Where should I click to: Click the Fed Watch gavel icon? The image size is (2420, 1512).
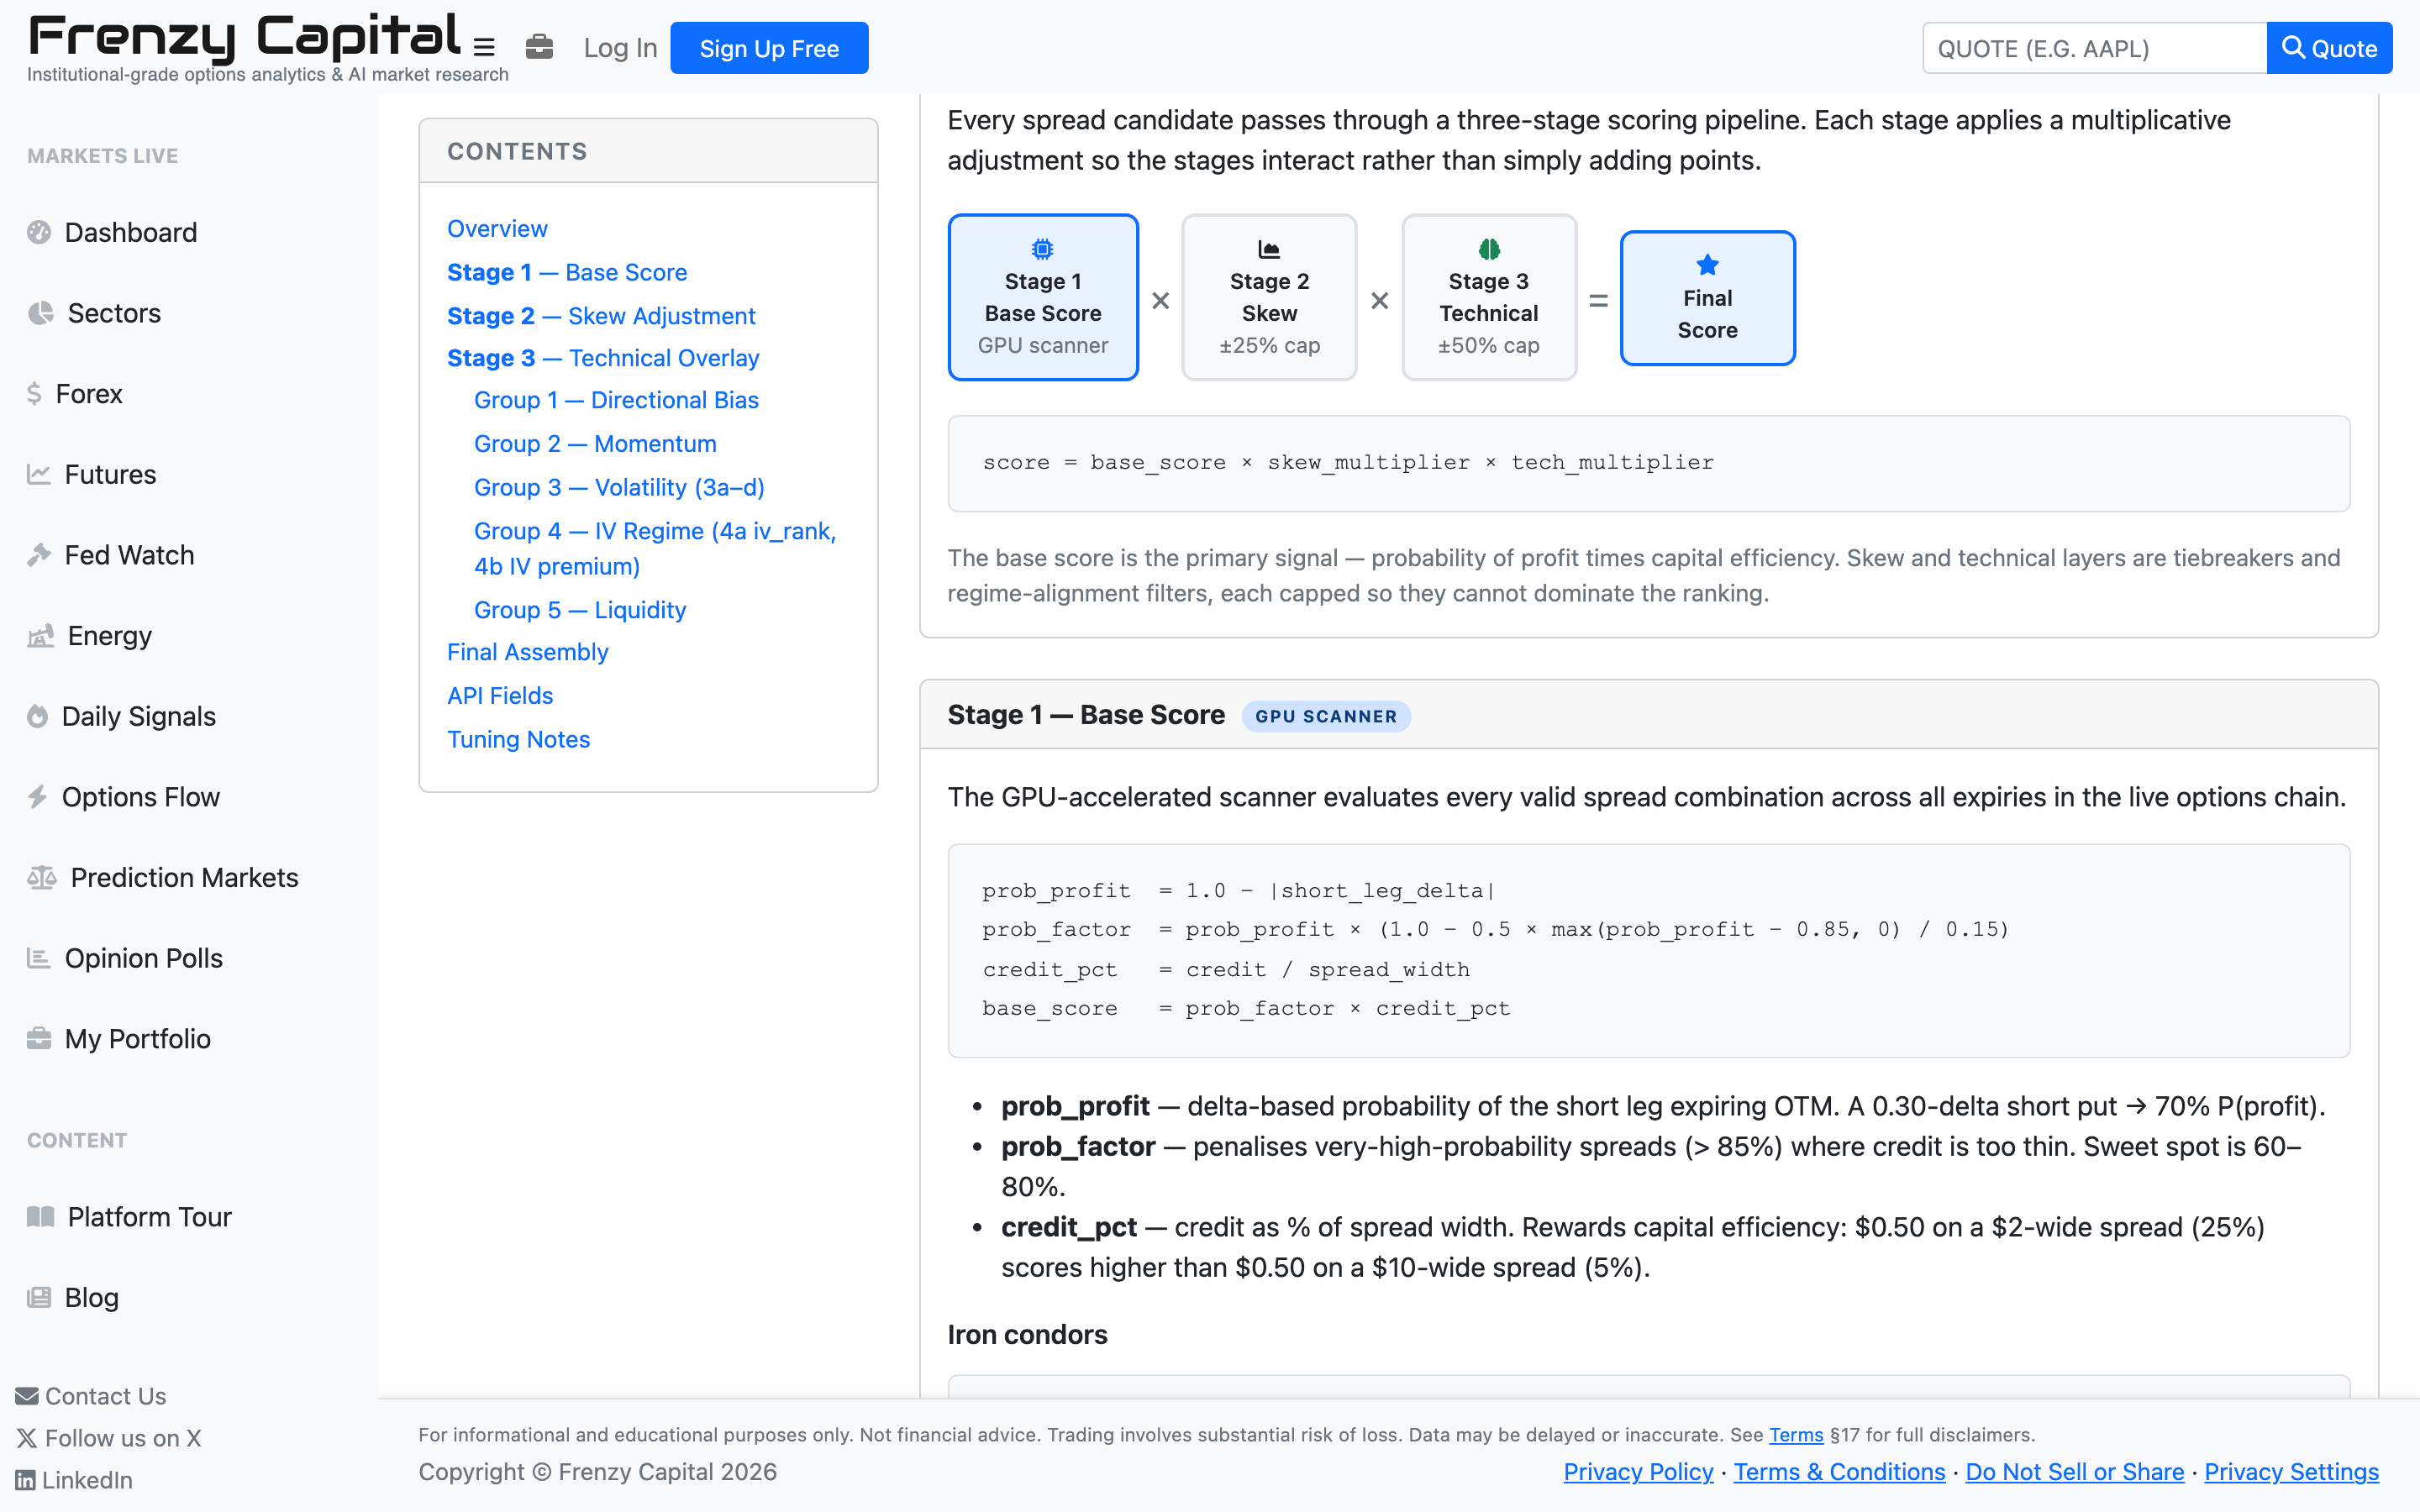(39, 555)
